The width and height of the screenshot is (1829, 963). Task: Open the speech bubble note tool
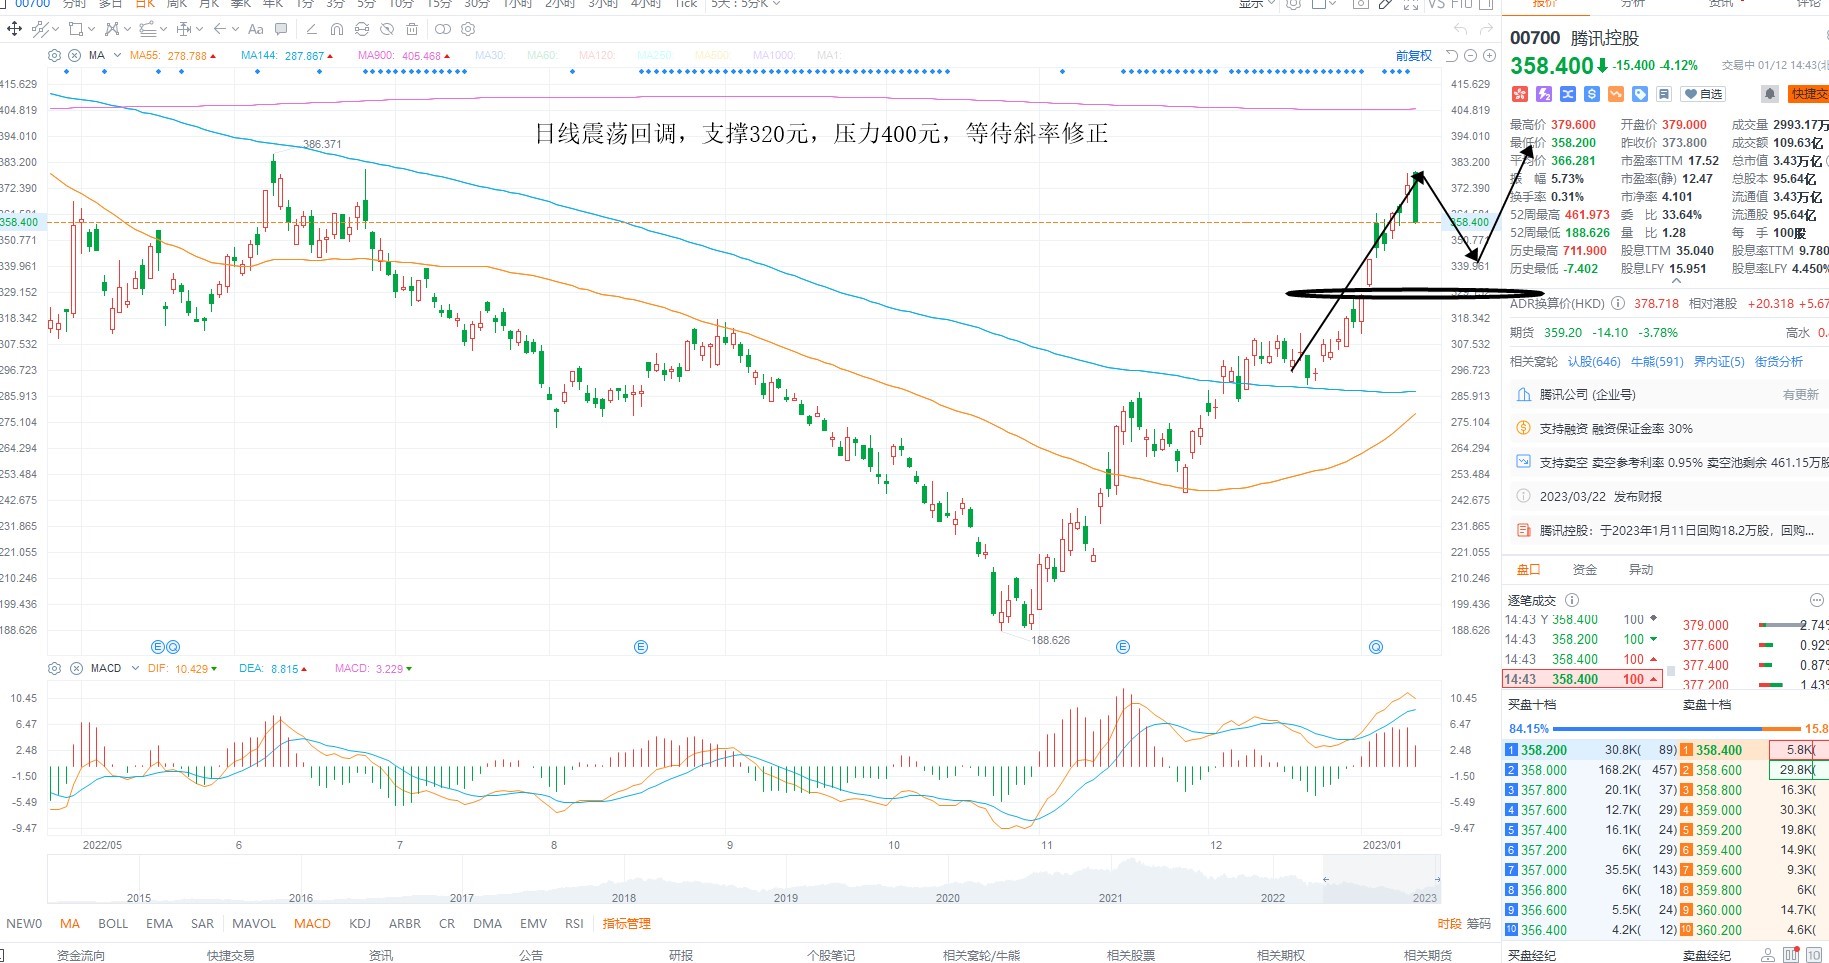click(x=281, y=29)
